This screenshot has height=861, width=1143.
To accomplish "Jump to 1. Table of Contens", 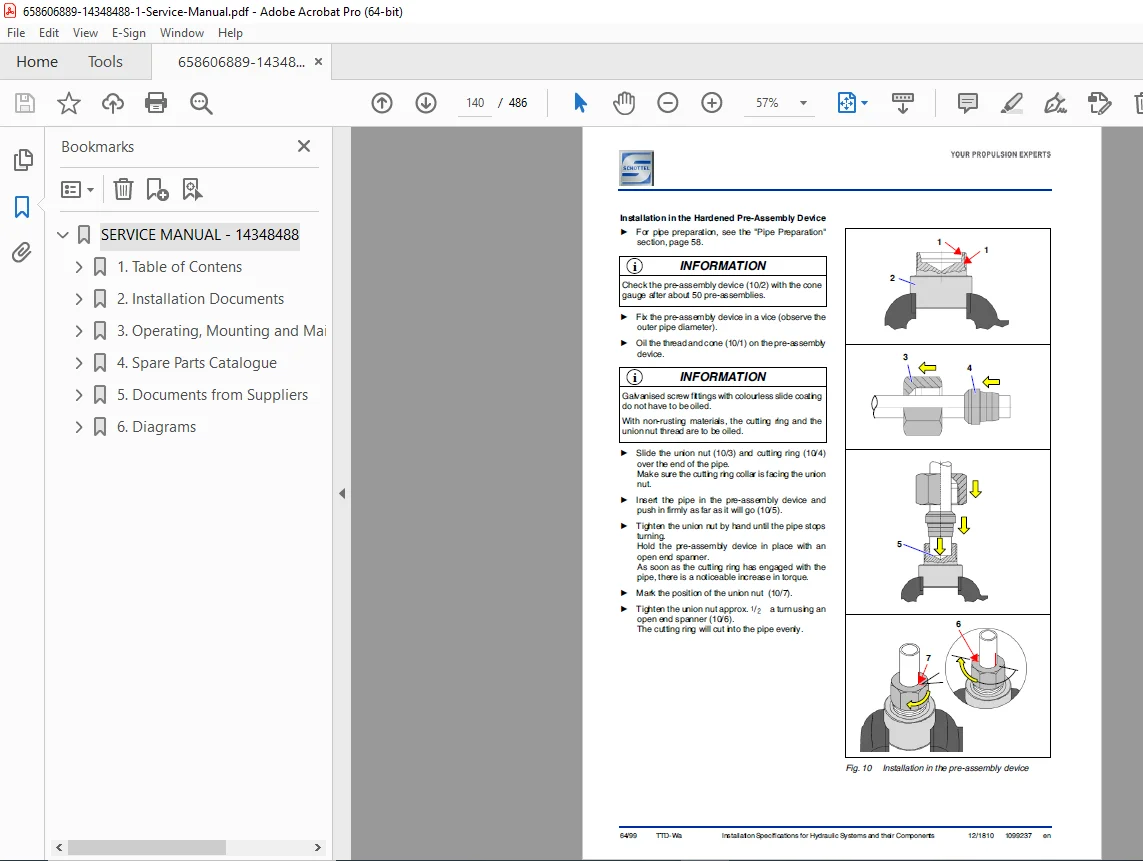I will (179, 267).
